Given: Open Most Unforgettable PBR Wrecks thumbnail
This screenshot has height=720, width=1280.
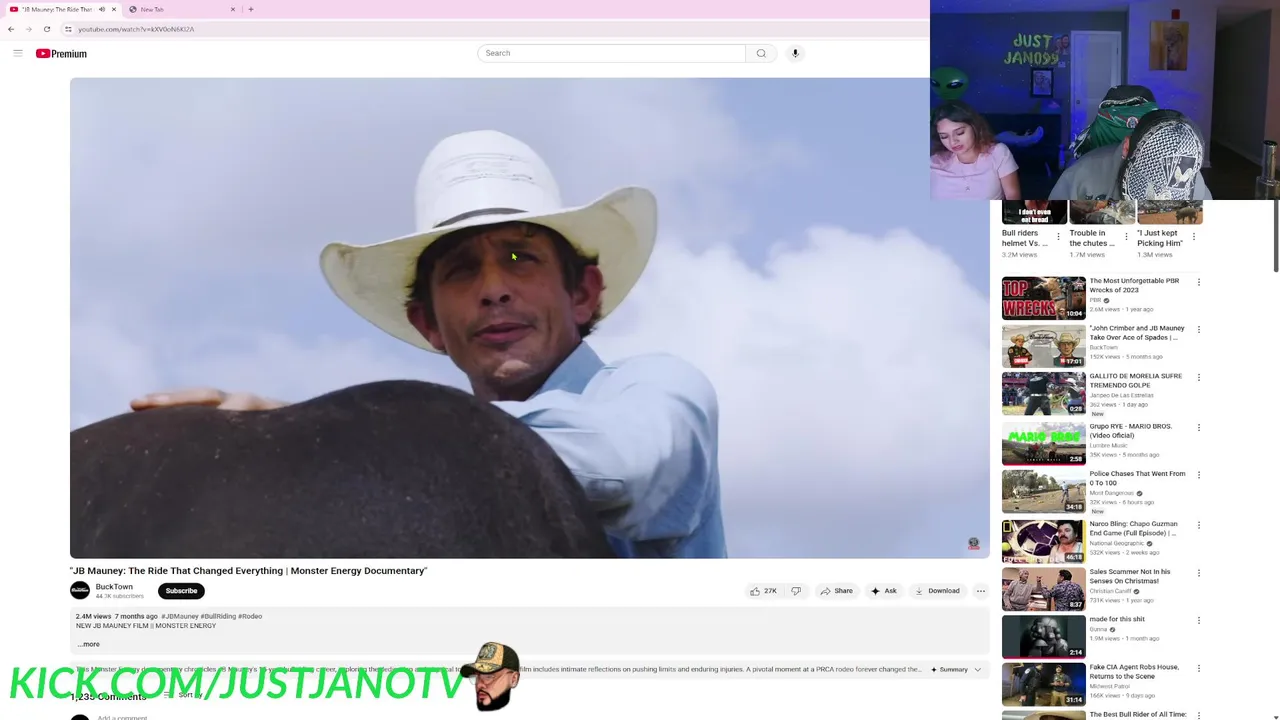Looking at the screenshot, I should tap(1044, 298).
